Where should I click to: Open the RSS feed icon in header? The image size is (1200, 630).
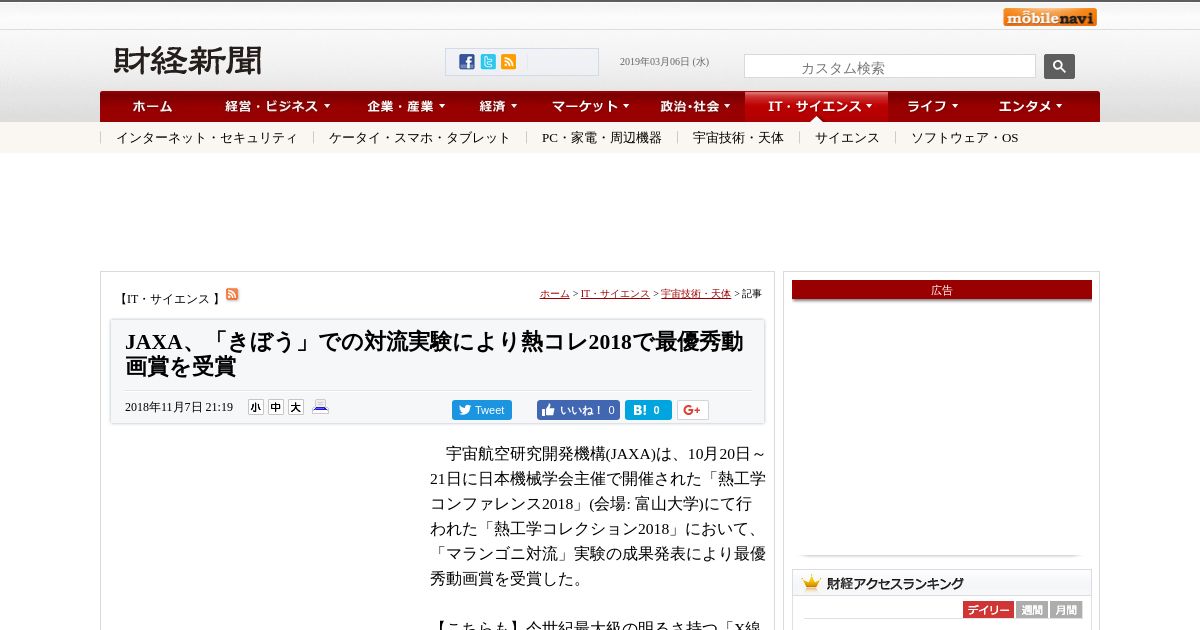(508, 62)
